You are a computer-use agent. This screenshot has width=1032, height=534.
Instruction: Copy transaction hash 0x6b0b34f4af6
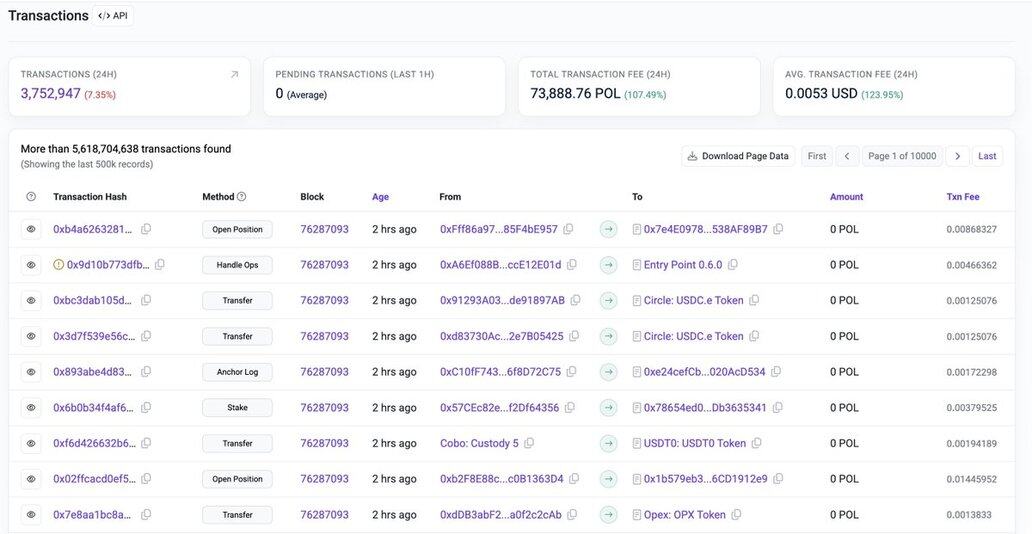[x=146, y=408]
